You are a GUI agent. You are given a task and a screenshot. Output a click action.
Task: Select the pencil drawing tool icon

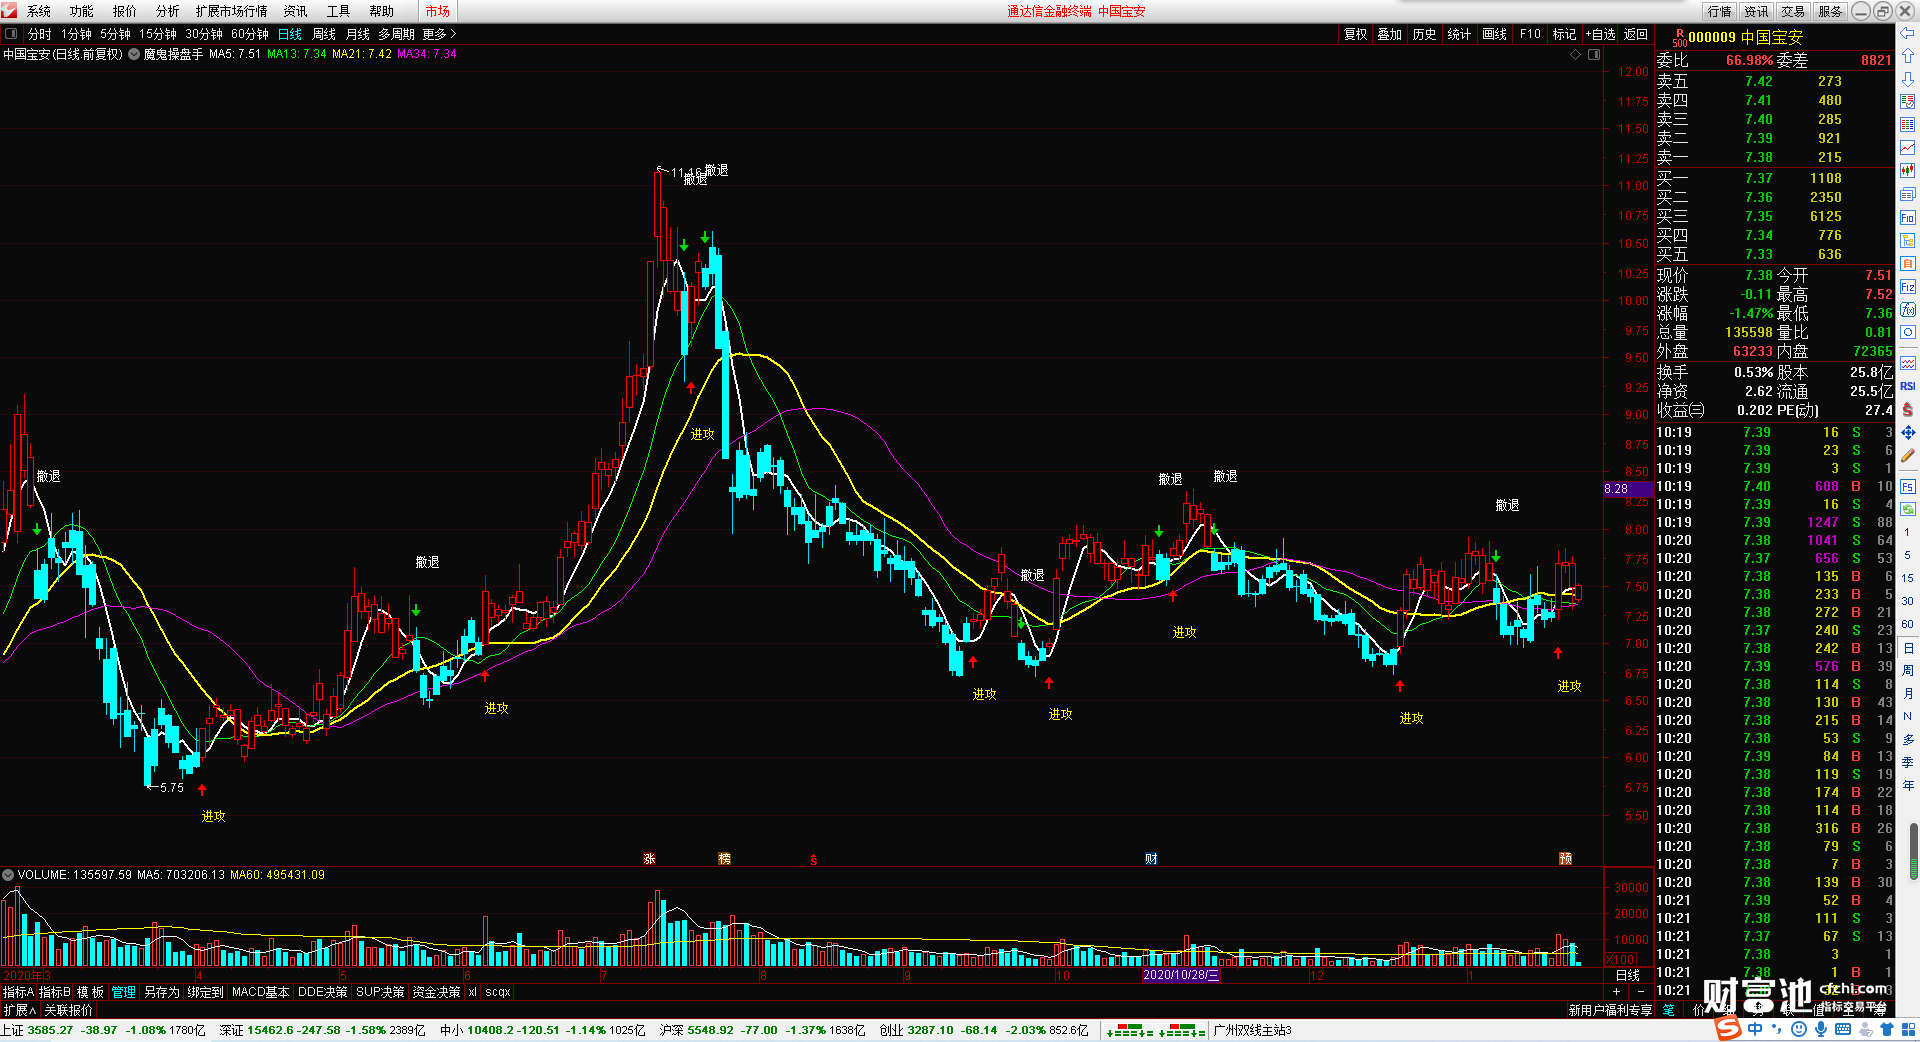[x=1907, y=455]
